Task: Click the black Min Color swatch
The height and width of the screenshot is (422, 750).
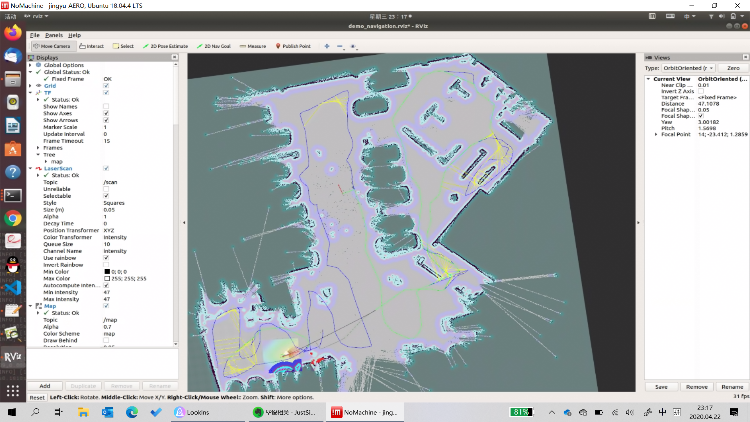Action: tap(106, 271)
